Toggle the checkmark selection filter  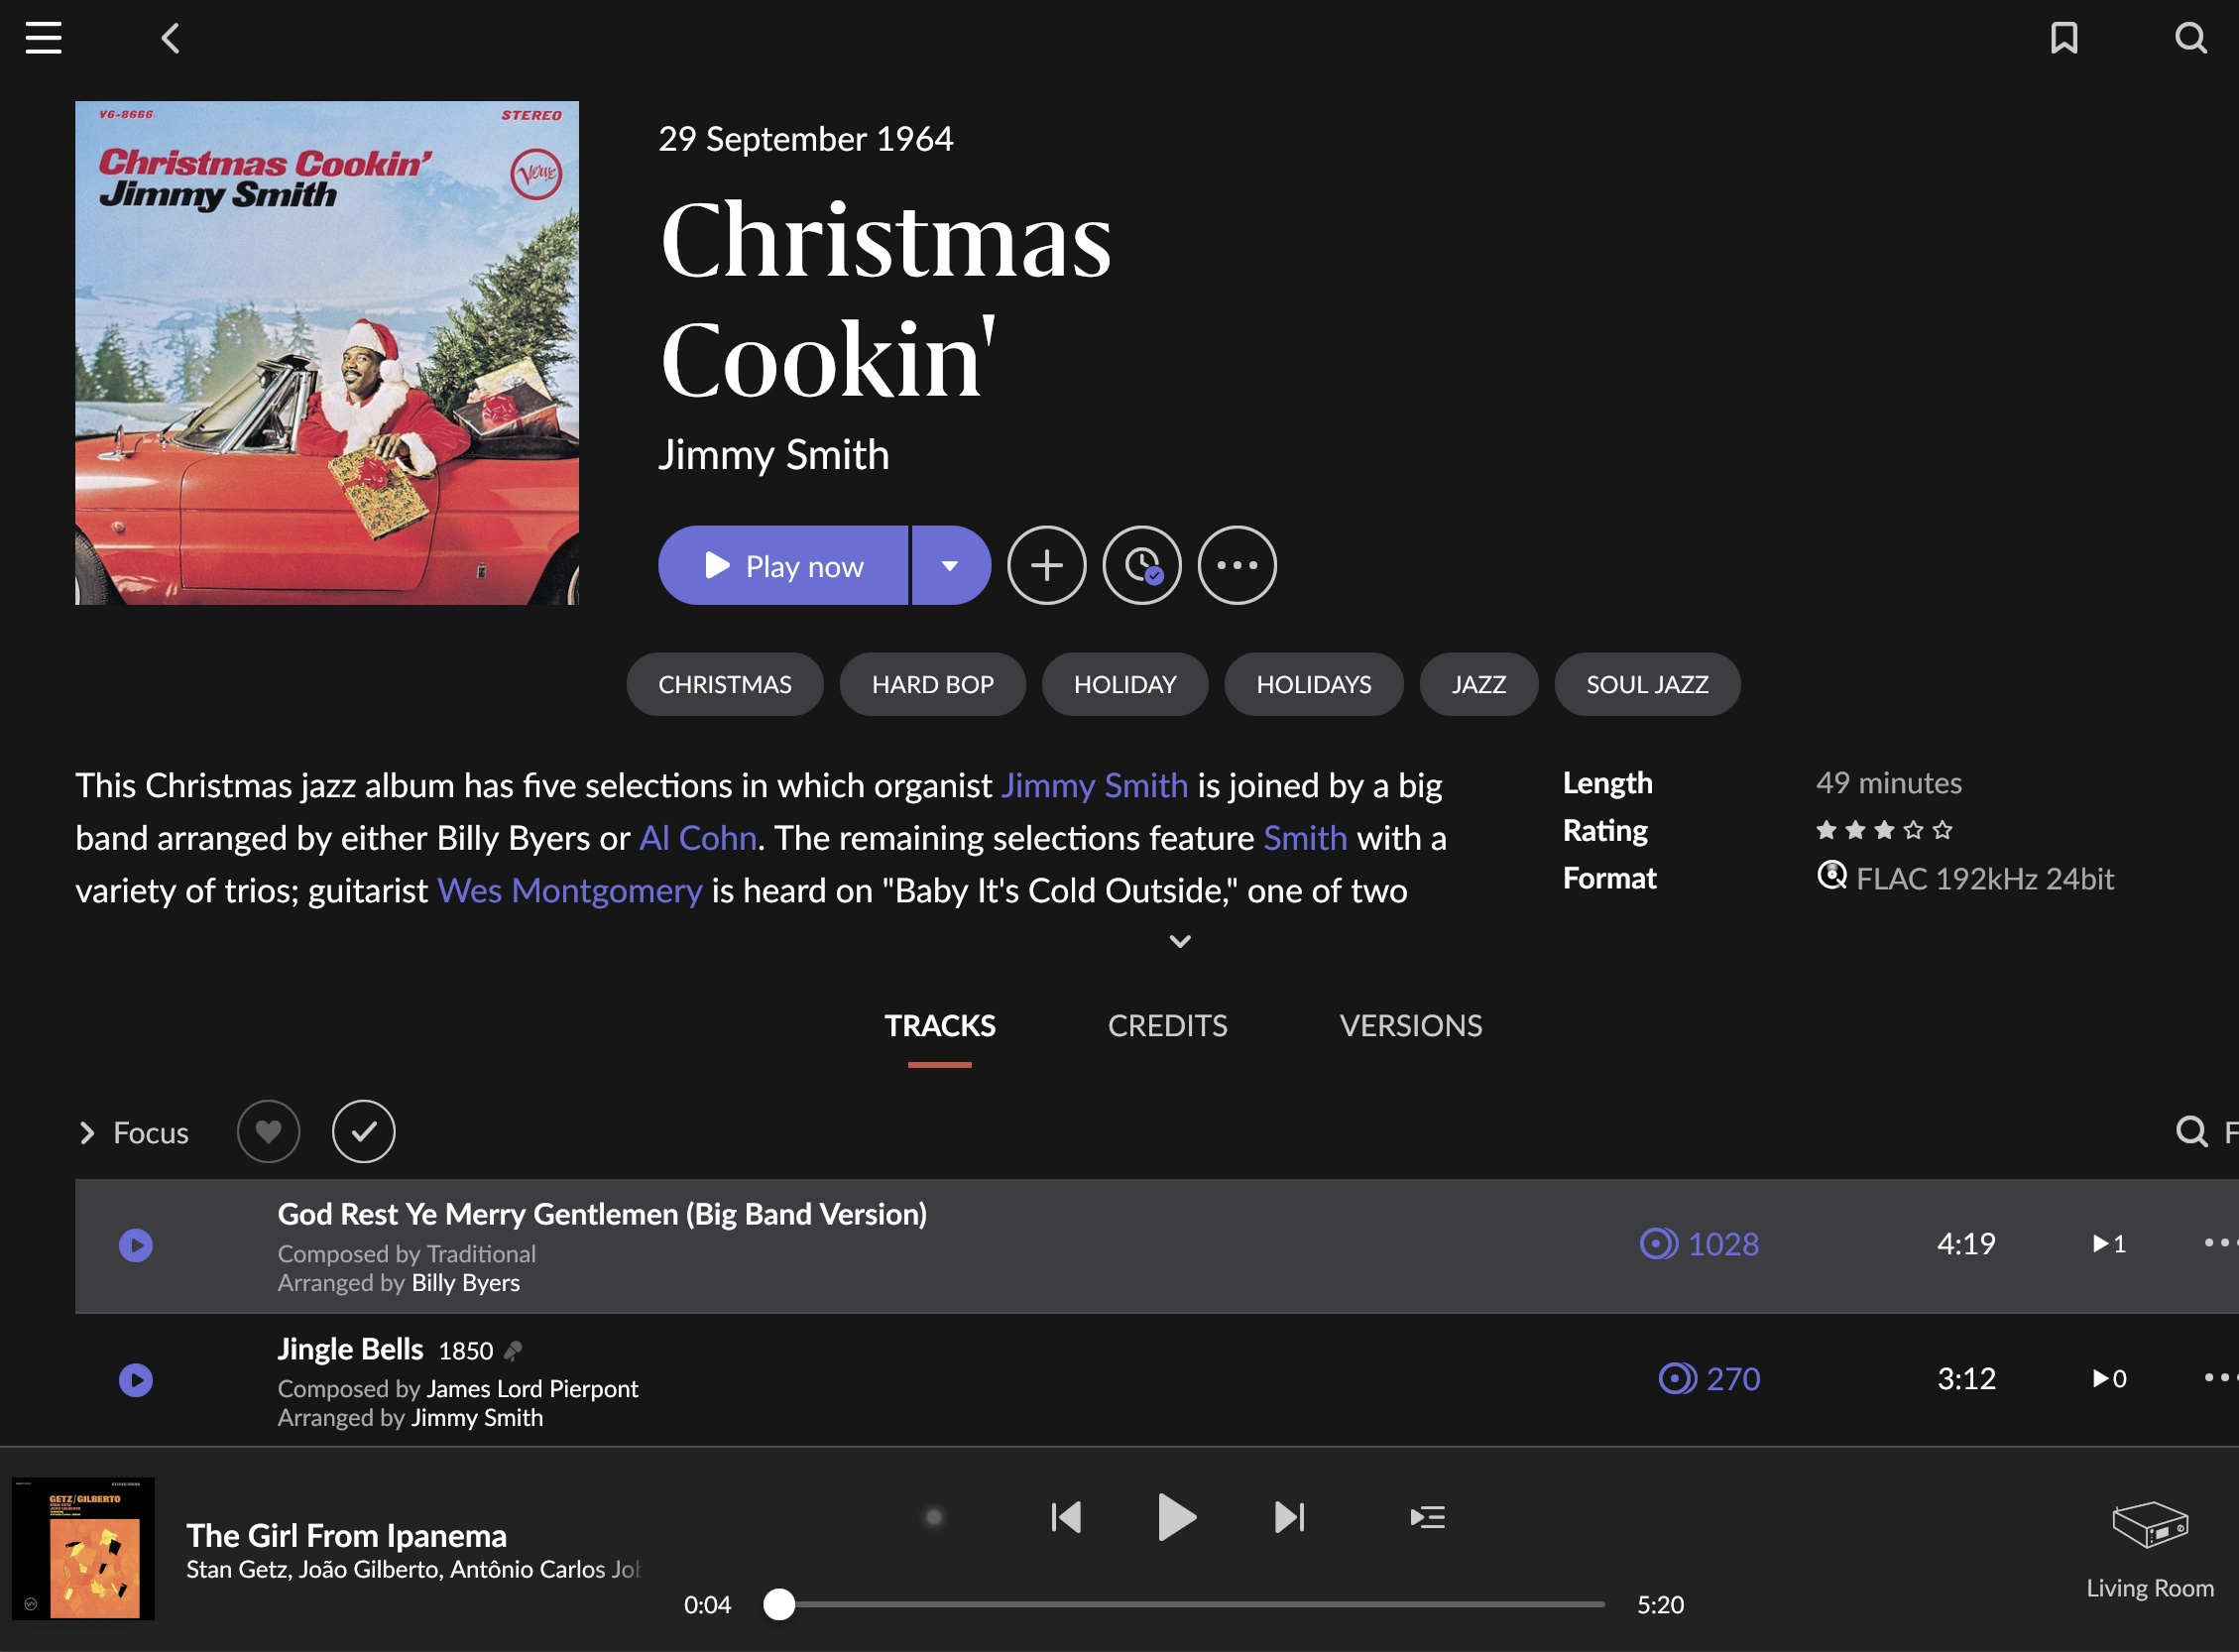pyautogui.click(x=363, y=1132)
